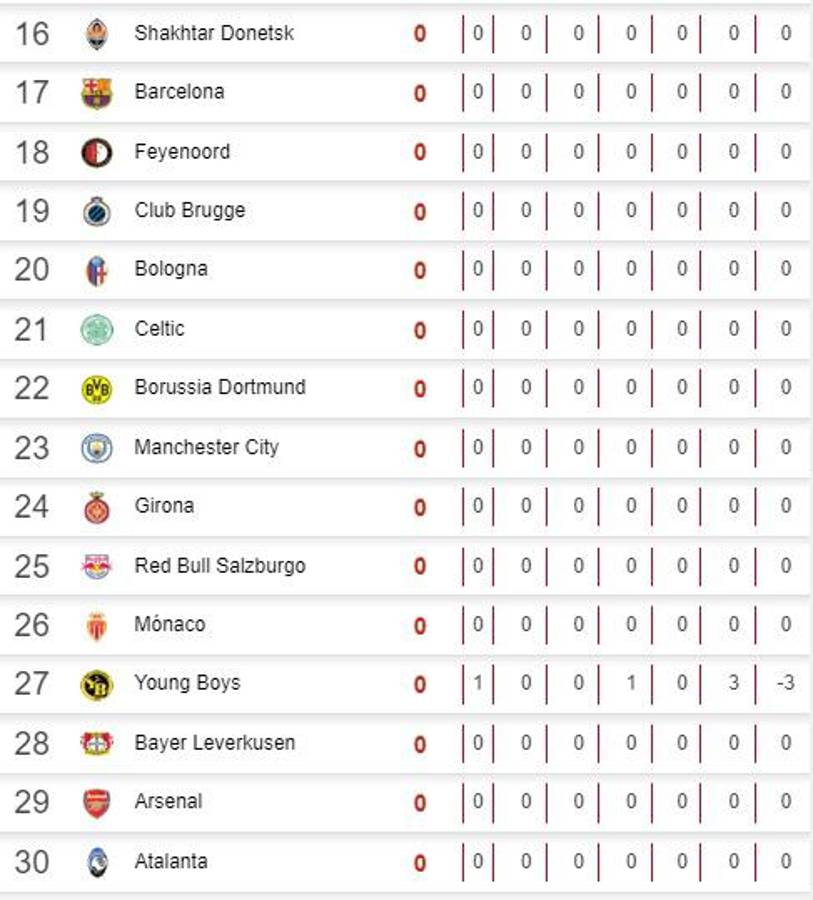Click Young Boys goal difference -3
The image size is (813, 900).
(x=785, y=684)
